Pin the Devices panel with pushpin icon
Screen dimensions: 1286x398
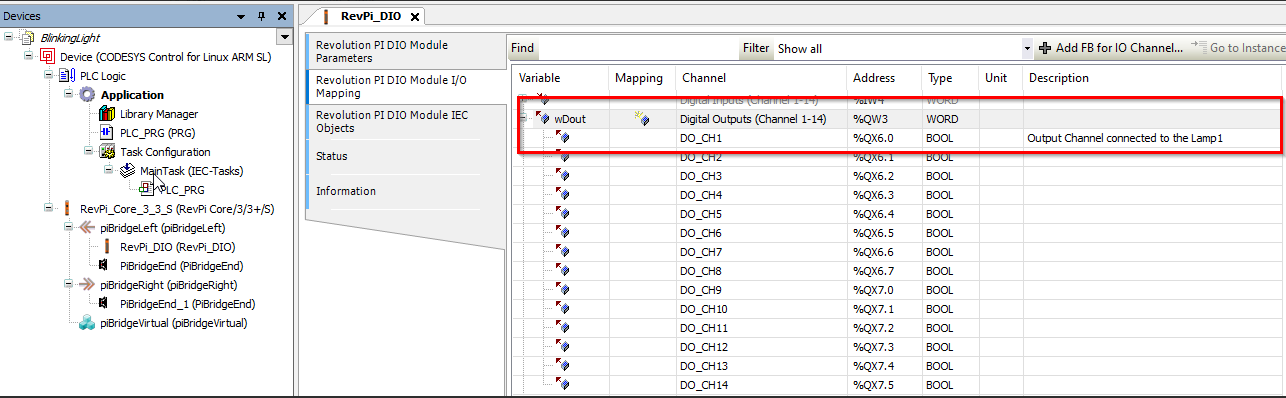(261, 16)
